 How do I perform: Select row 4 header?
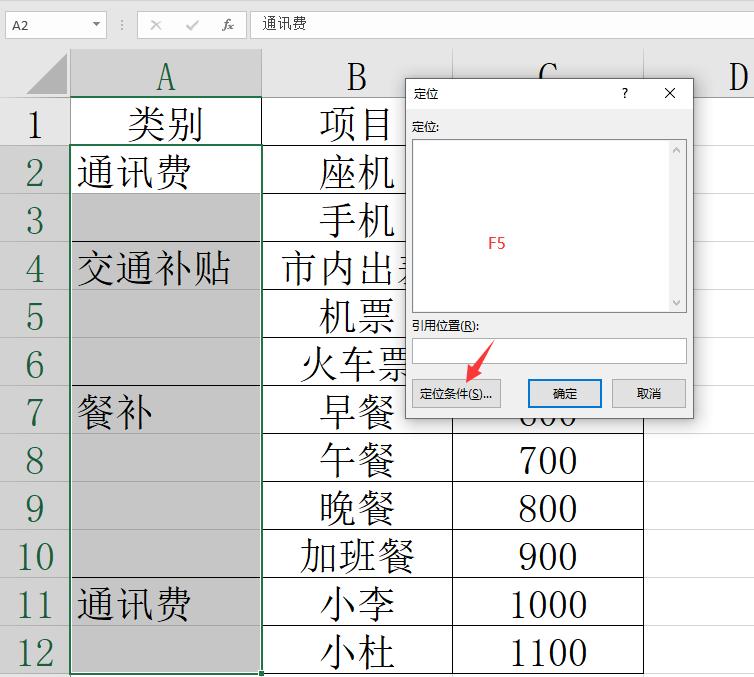point(35,266)
